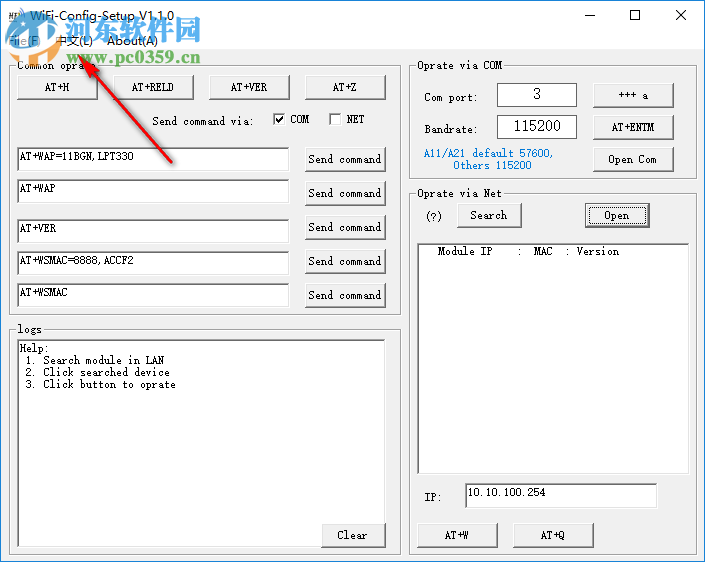705x562 pixels.
Task: Send the AT+WAP=11BGN,LPT330 command
Action: click(345, 159)
